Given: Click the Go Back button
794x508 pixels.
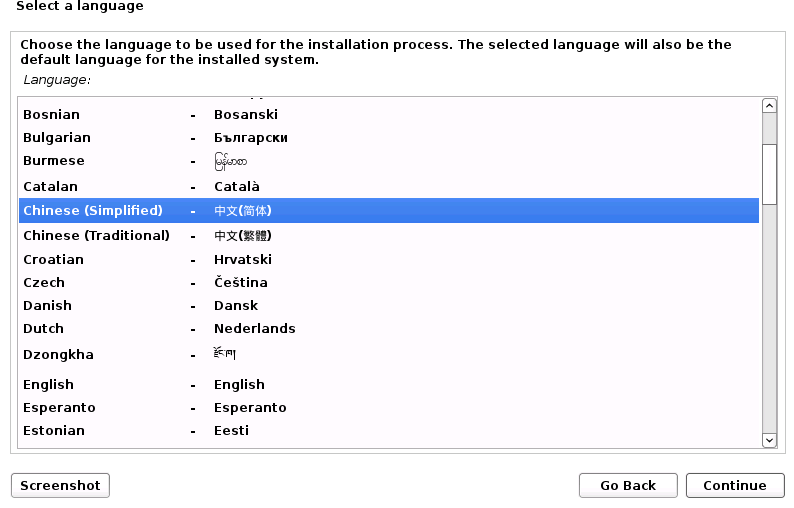Looking at the screenshot, I should [627, 486].
